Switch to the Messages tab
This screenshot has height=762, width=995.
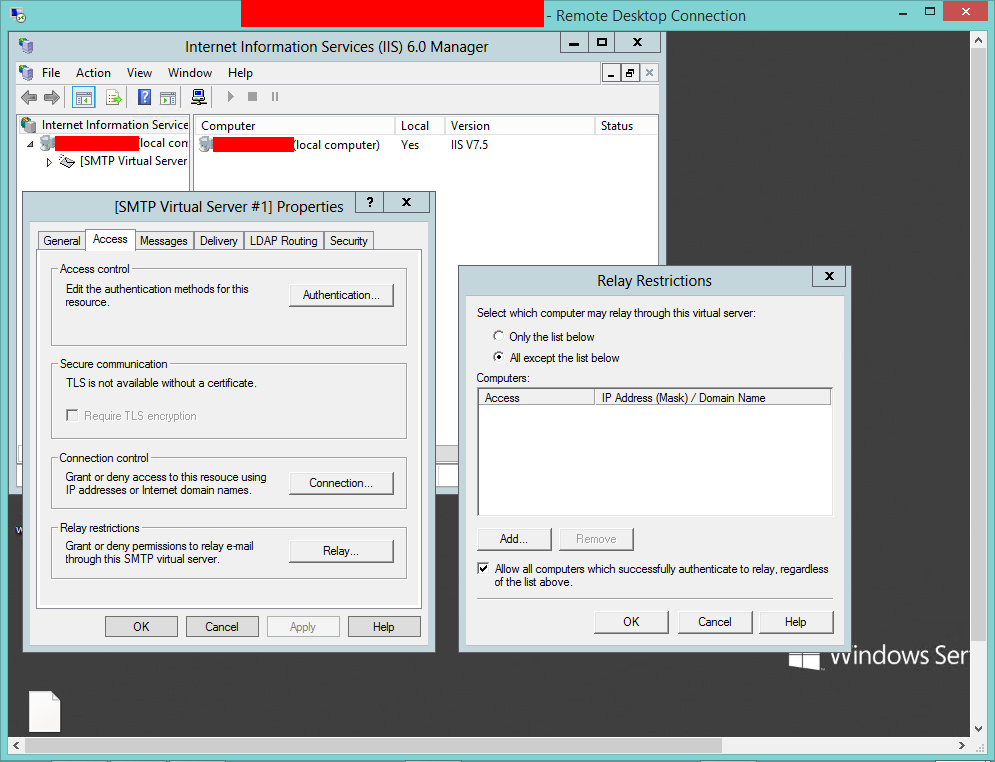[x=164, y=241]
